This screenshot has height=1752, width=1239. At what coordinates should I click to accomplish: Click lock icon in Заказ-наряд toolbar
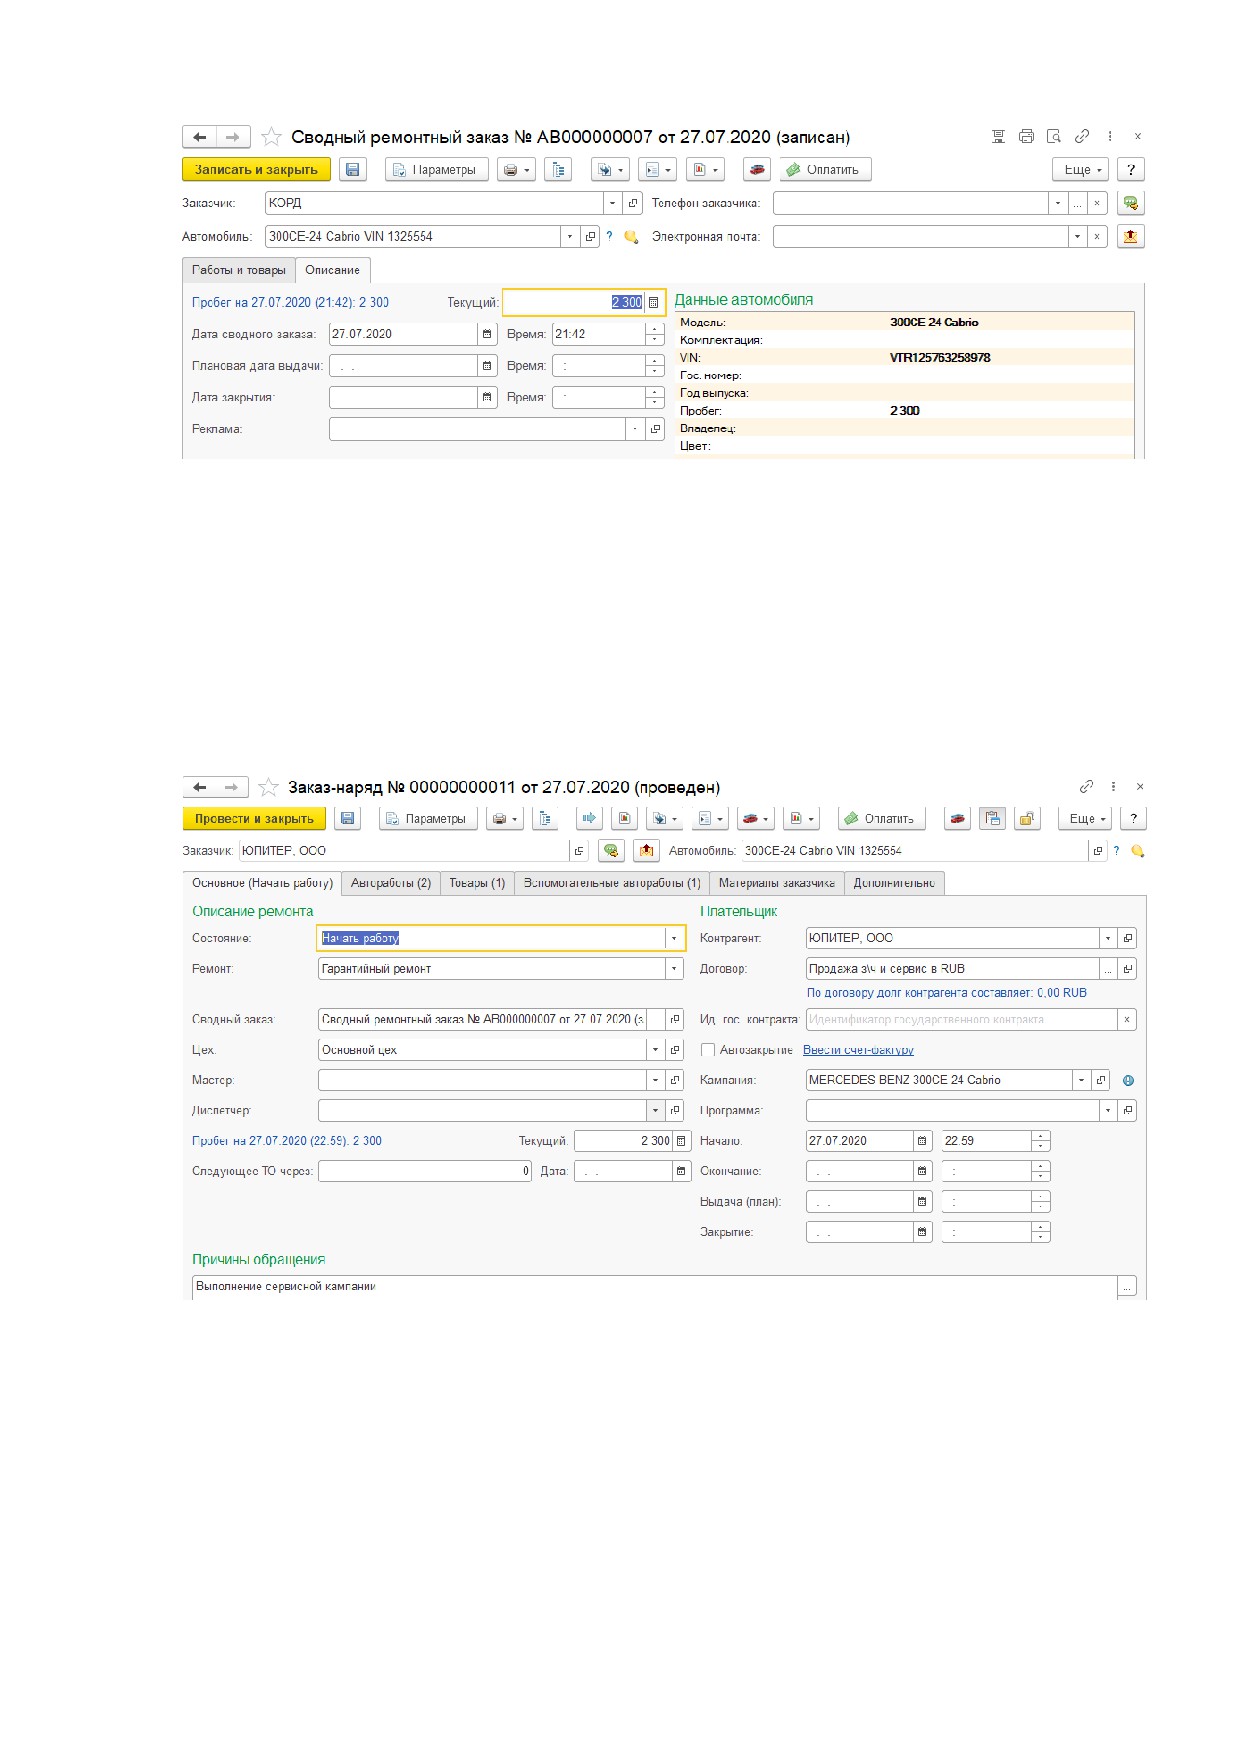[1026, 819]
